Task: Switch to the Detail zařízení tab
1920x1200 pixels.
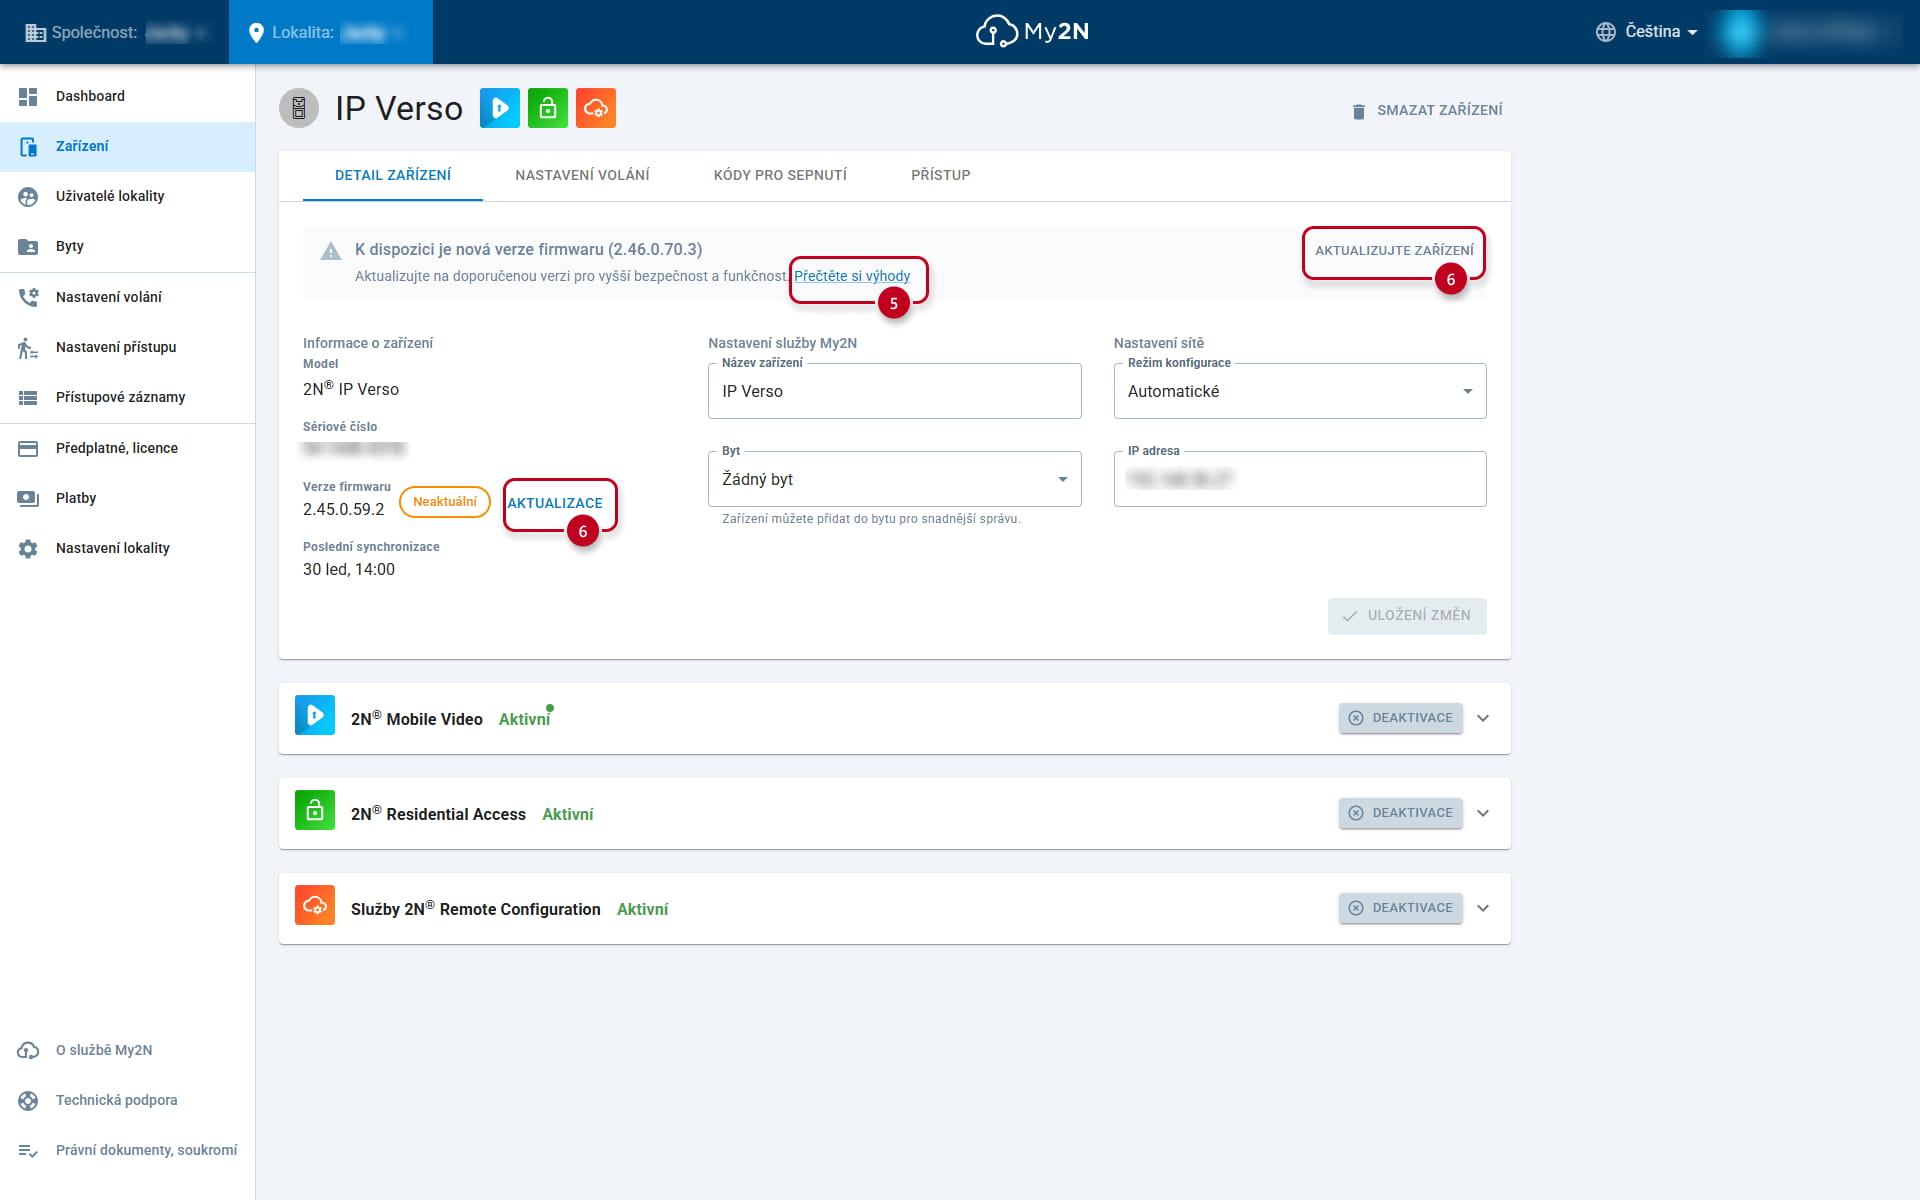Action: coord(393,175)
